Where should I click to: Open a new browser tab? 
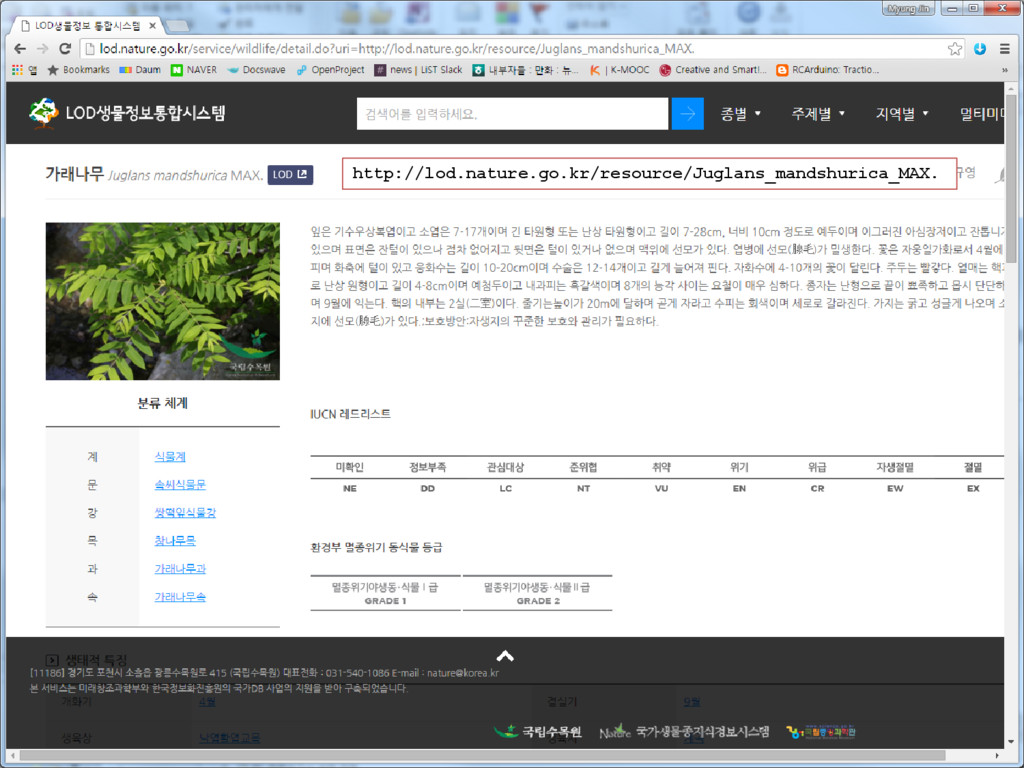coord(178,25)
